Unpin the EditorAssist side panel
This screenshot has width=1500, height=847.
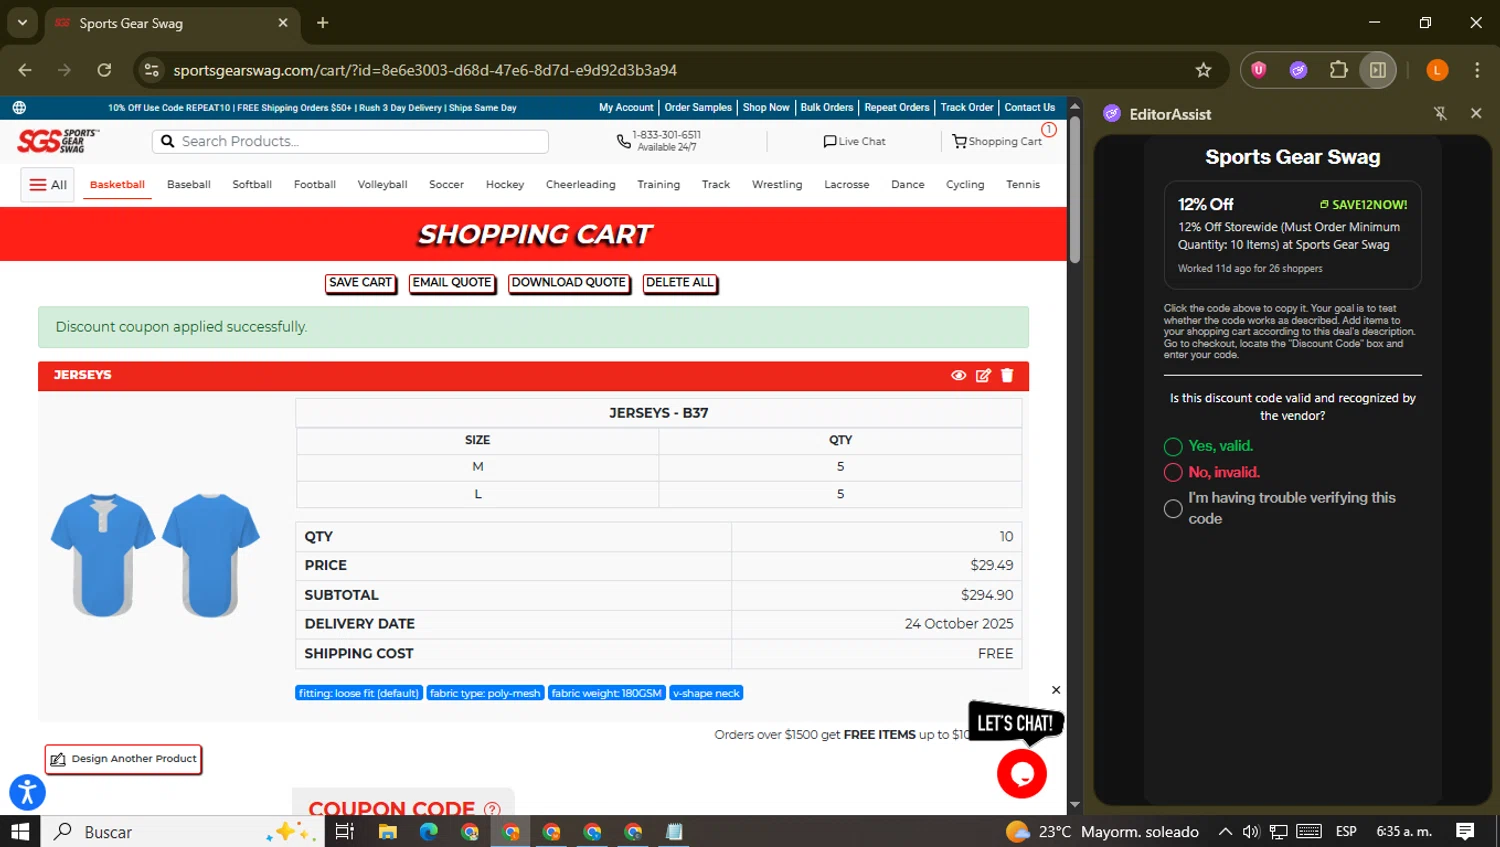point(1440,114)
